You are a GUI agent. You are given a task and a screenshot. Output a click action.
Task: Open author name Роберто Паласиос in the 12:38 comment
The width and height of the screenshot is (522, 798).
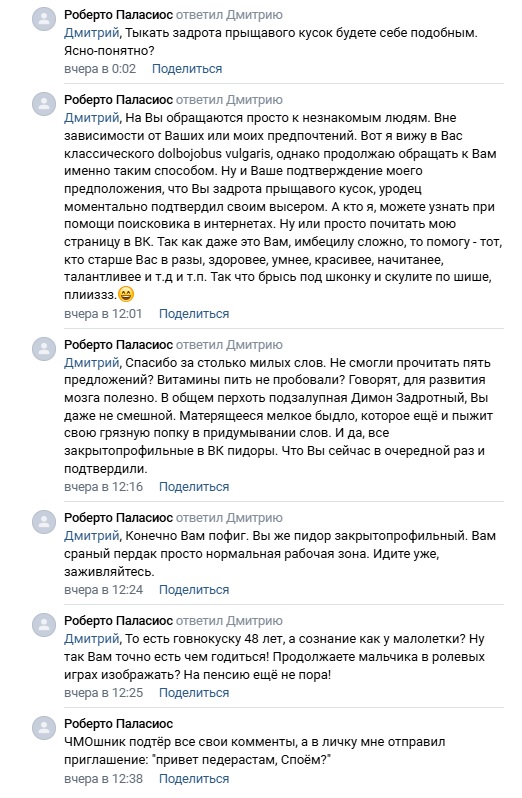pos(119,724)
